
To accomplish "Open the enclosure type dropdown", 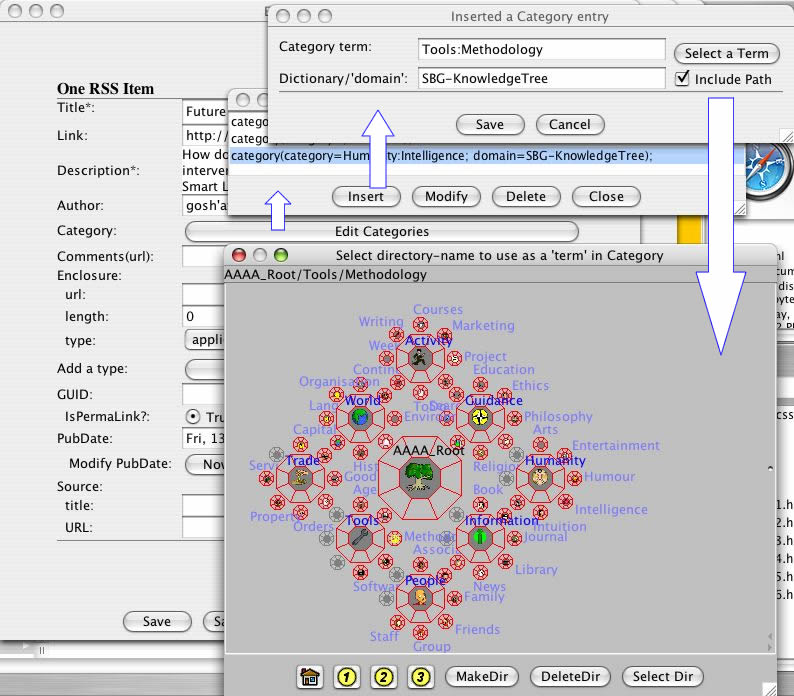I will coord(207,340).
